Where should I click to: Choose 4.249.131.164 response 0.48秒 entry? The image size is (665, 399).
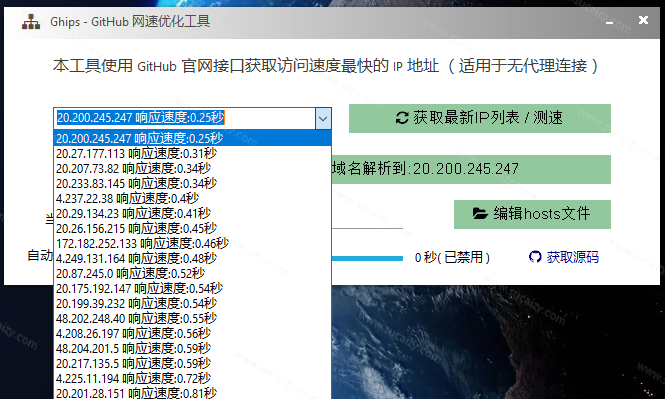(x=192, y=259)
